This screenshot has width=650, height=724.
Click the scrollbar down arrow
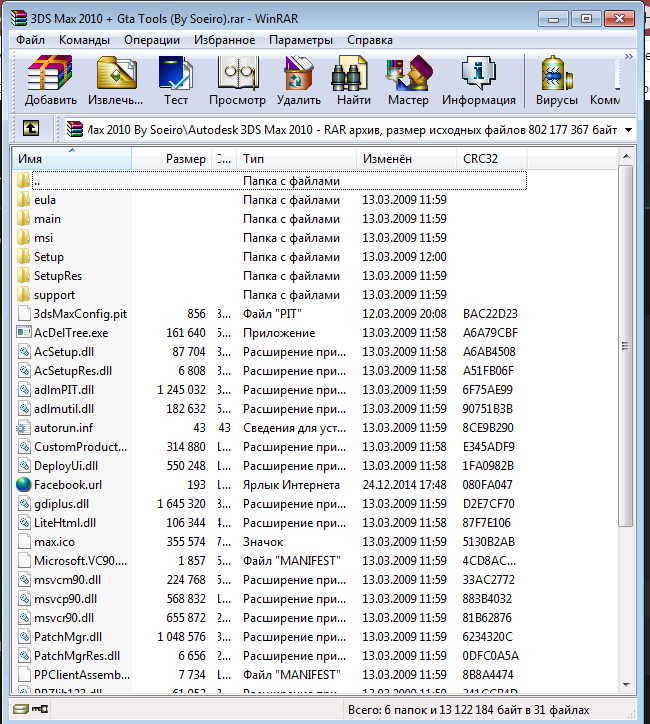coord(626,684)
